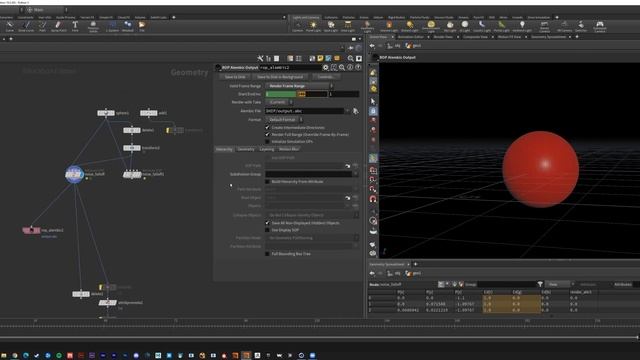Click the green start frame slider field

point(281,94)
